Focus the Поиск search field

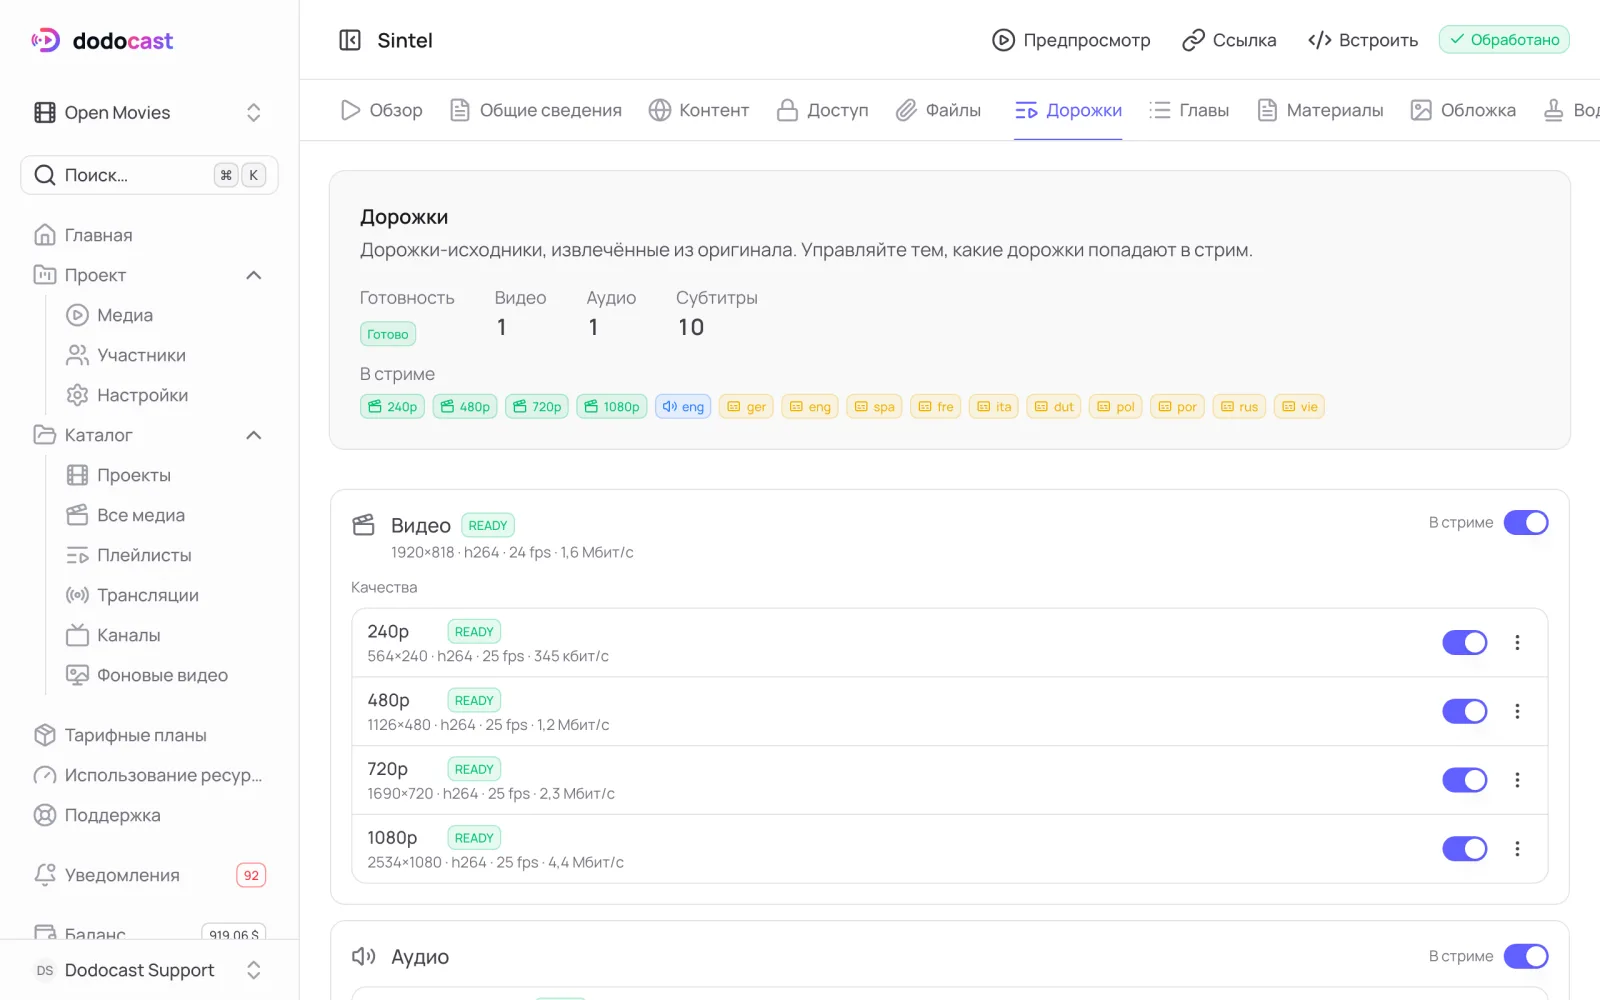click(x=149, y=175)
